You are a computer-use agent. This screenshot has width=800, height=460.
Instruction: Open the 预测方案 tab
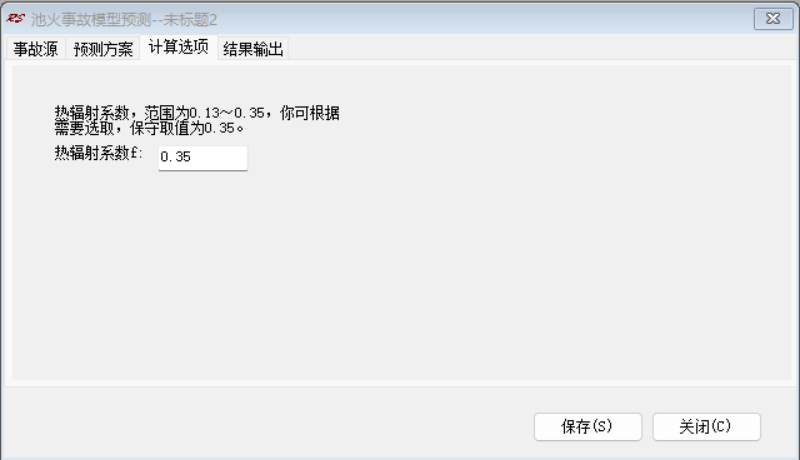[103, 49]
